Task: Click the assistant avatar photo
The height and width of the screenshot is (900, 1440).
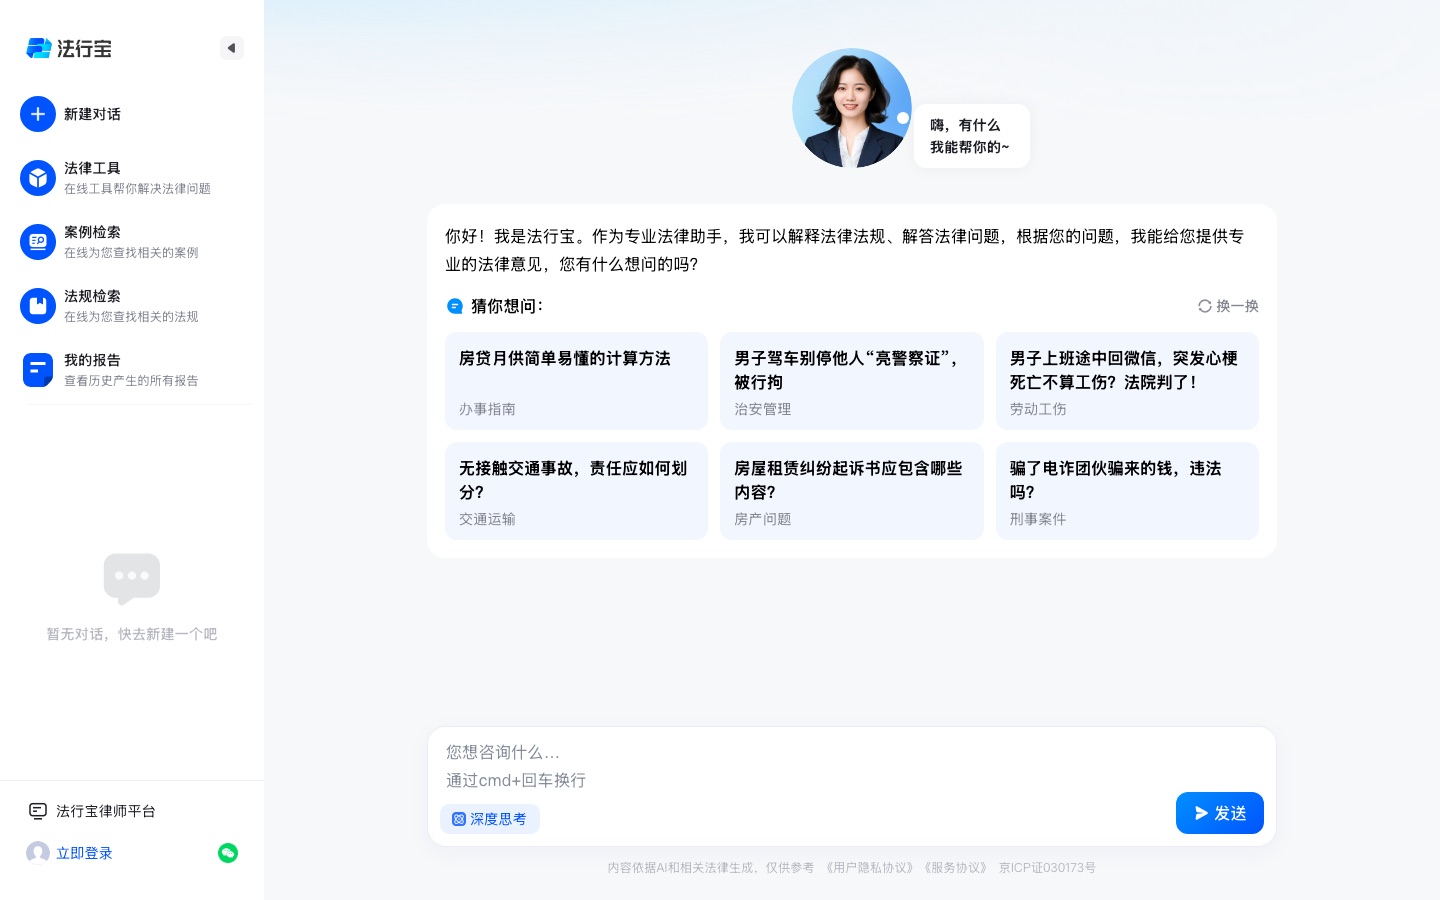Action: point(852,108)
